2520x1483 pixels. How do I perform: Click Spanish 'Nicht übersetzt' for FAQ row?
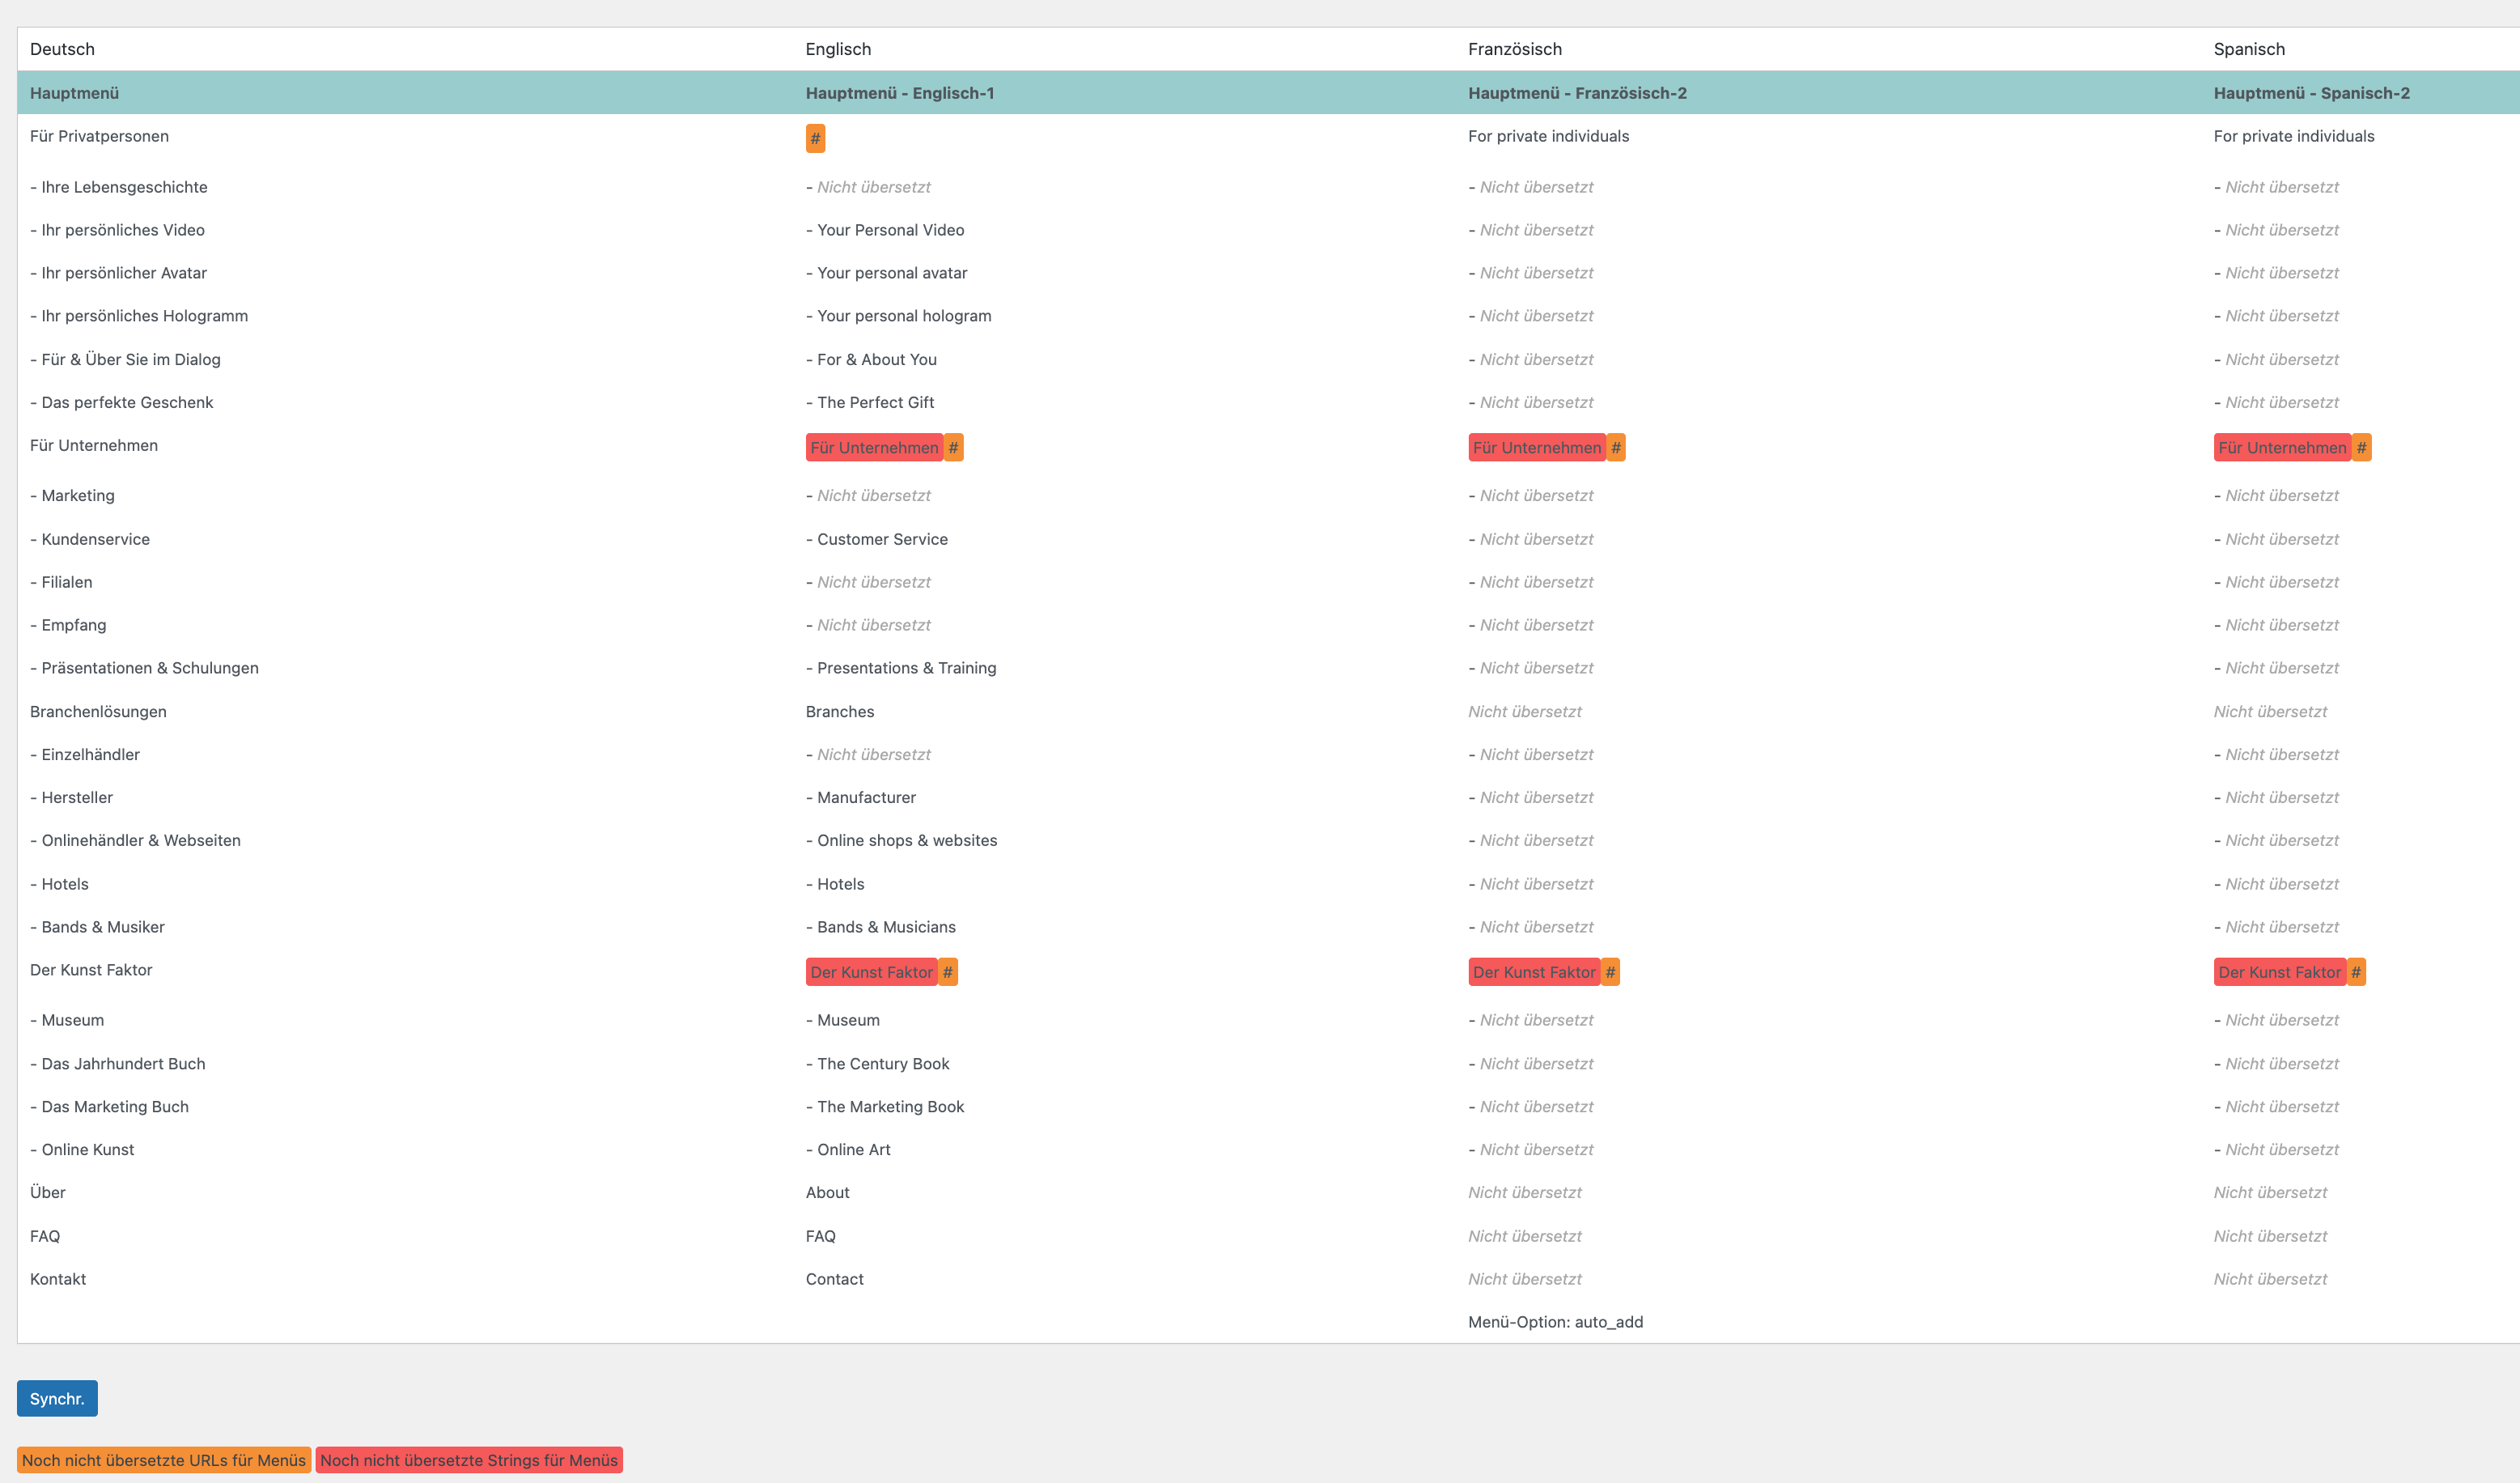coord(2270,1236)
